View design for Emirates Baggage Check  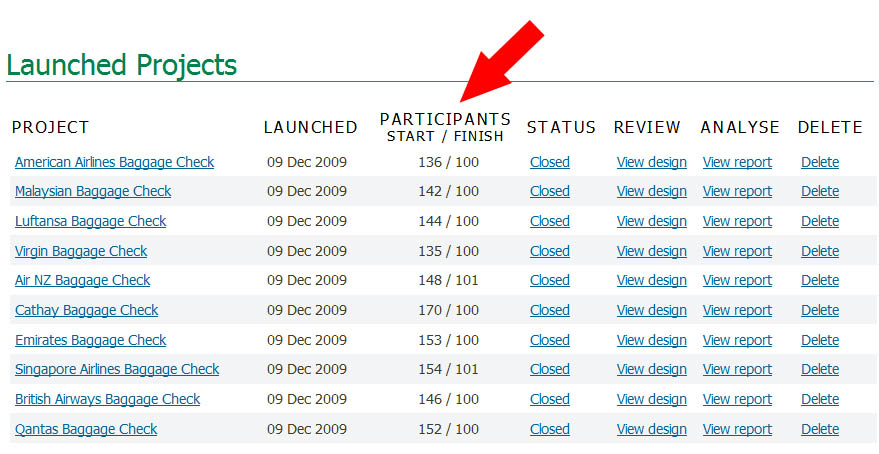point(651,340)
